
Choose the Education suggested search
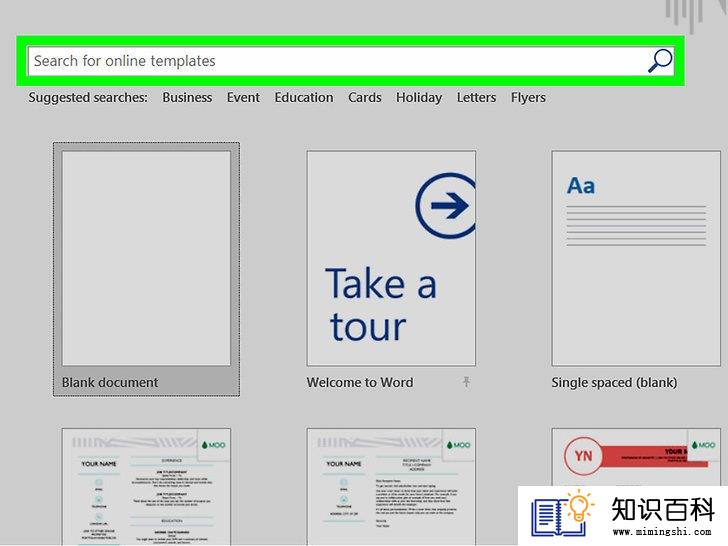pyautogui.click(x=304, y=98)
